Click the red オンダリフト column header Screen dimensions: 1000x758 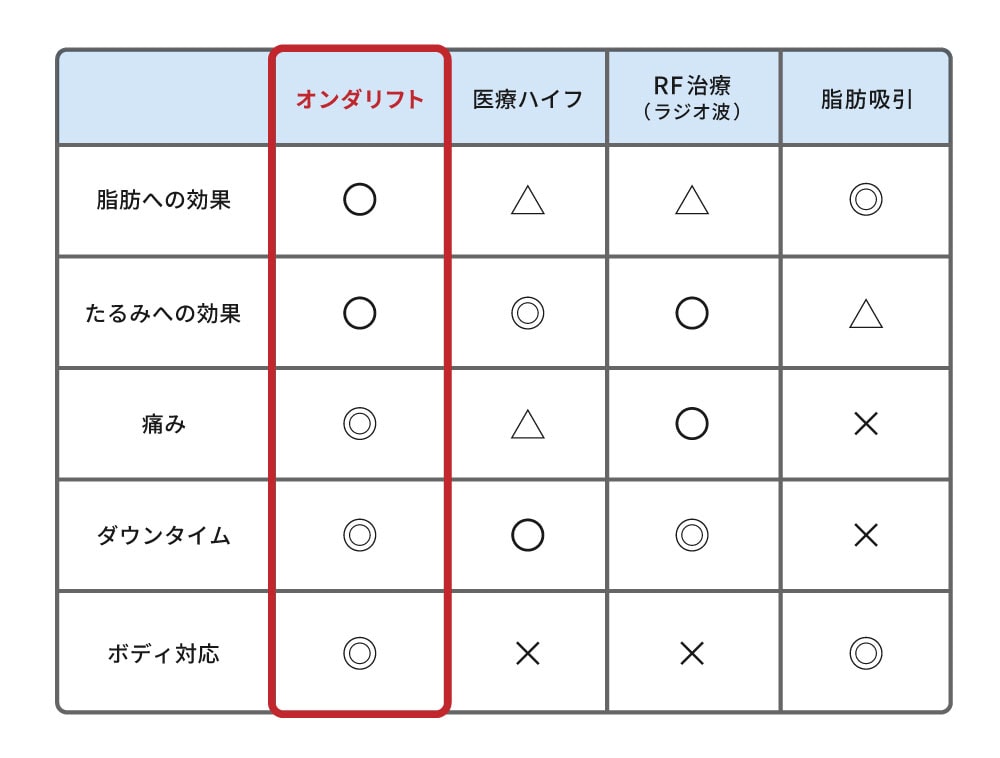pos(359,99)
